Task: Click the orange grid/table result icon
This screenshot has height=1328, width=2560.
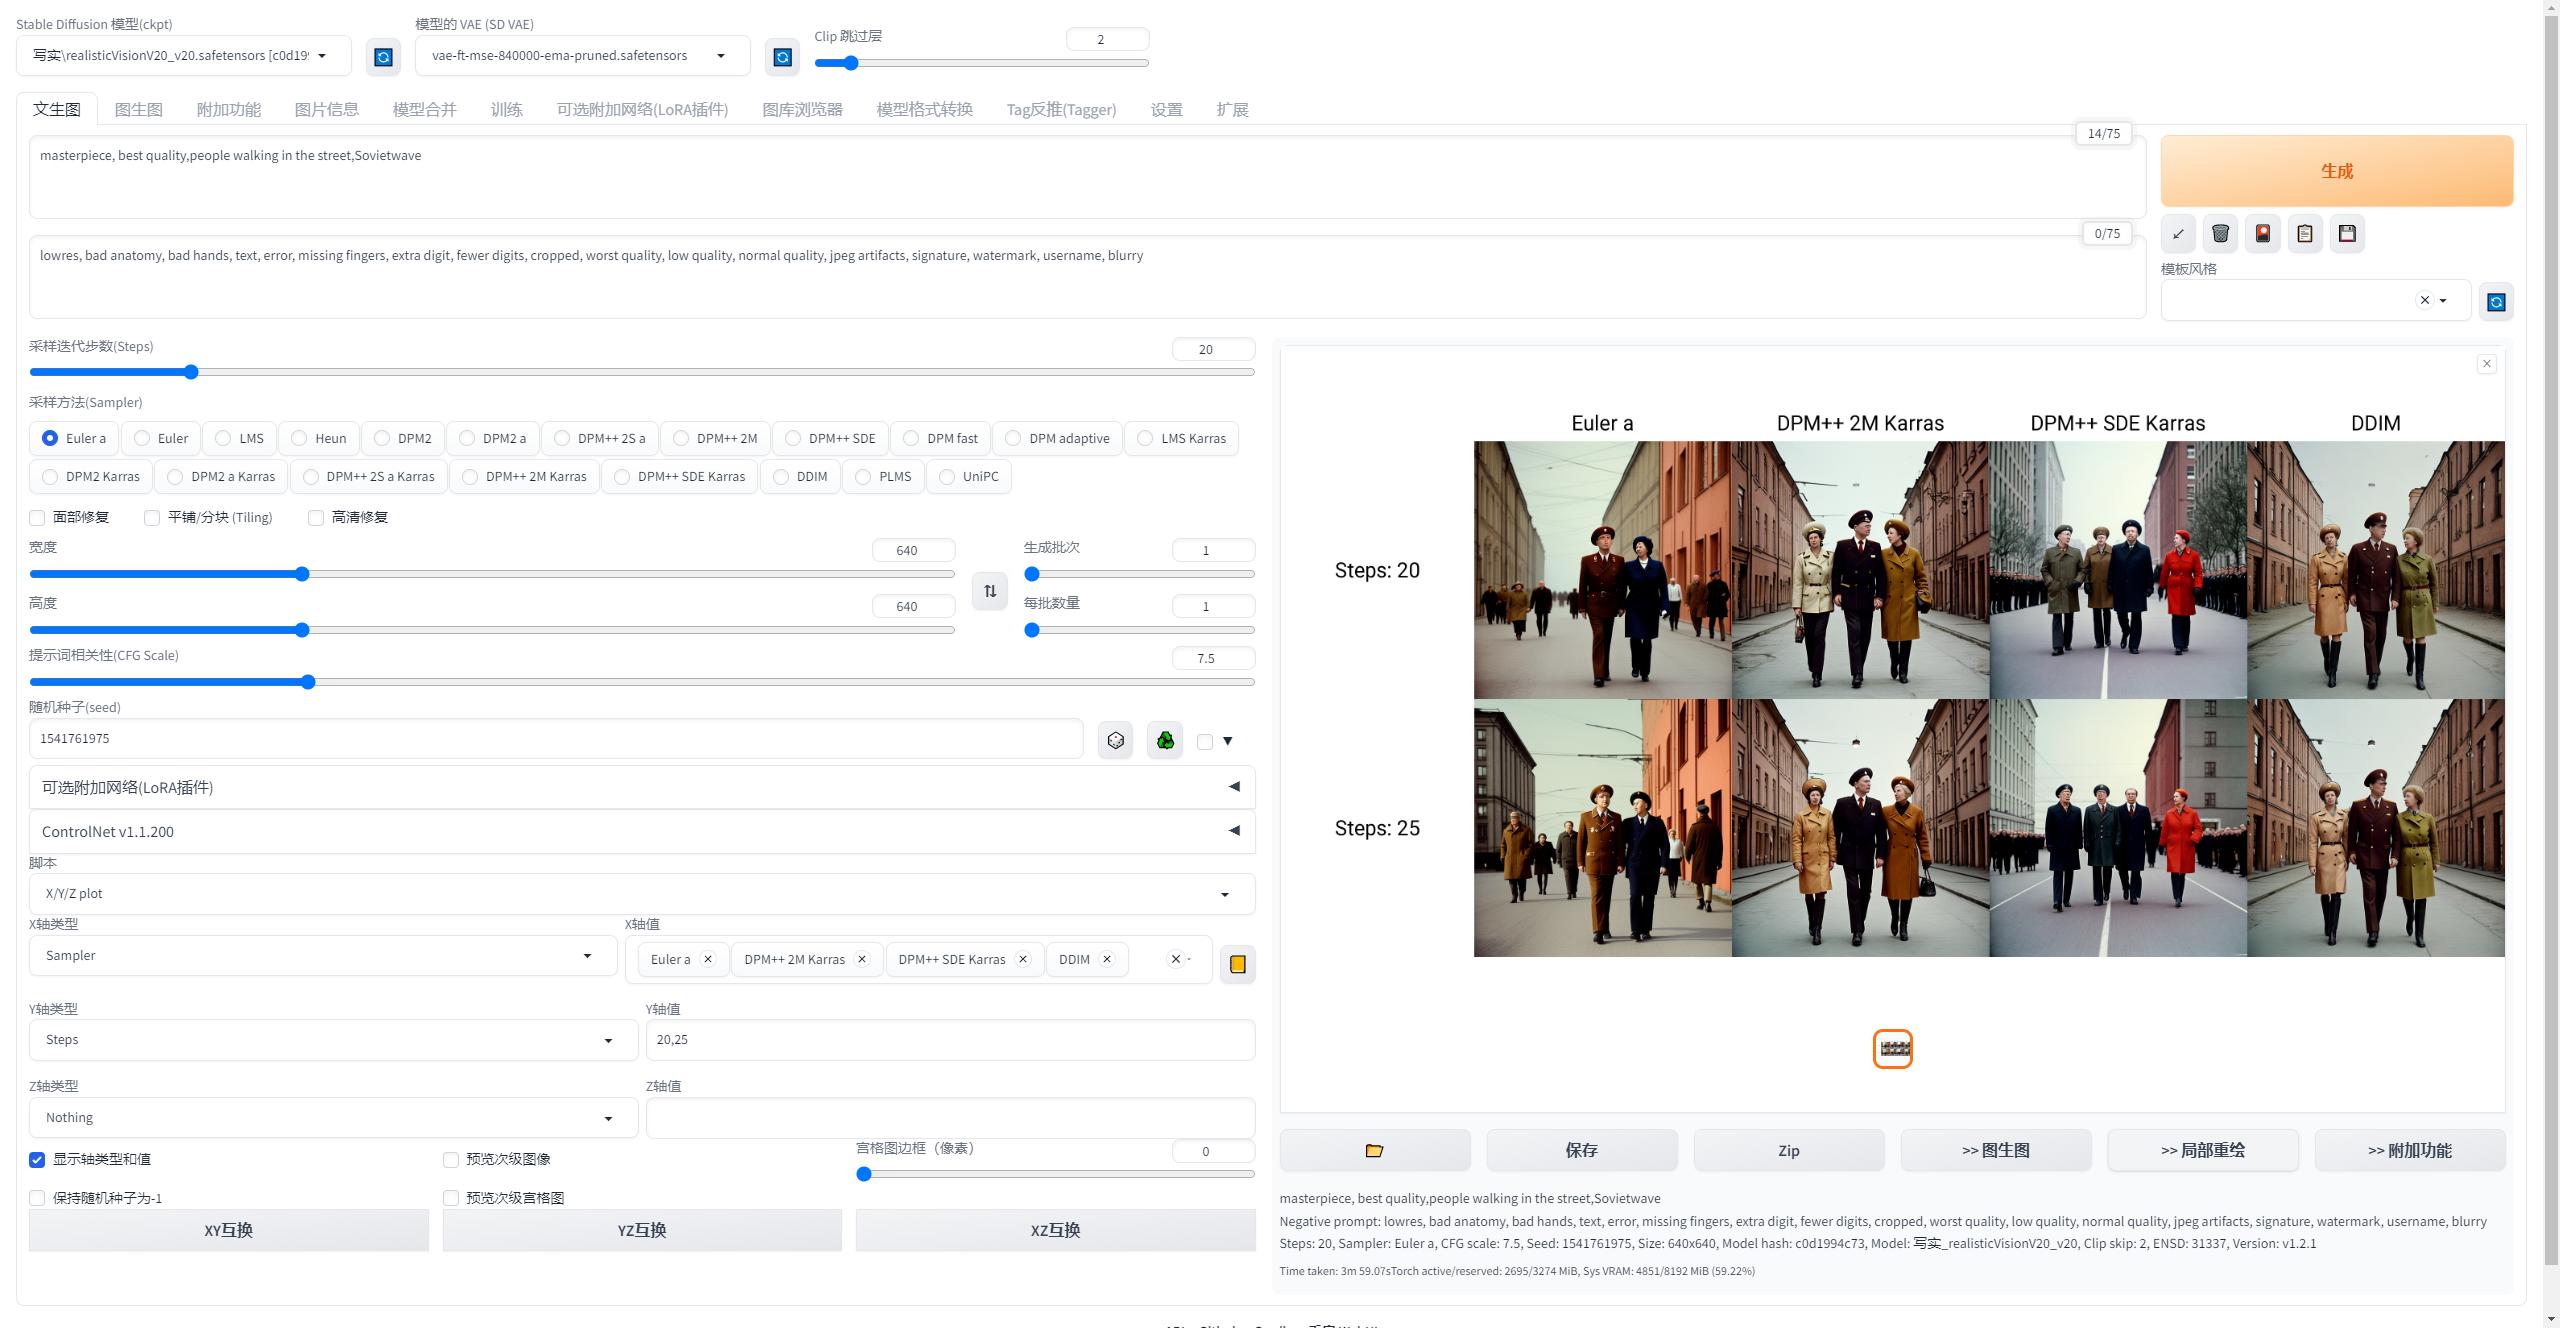Action: (1893, 1047)
